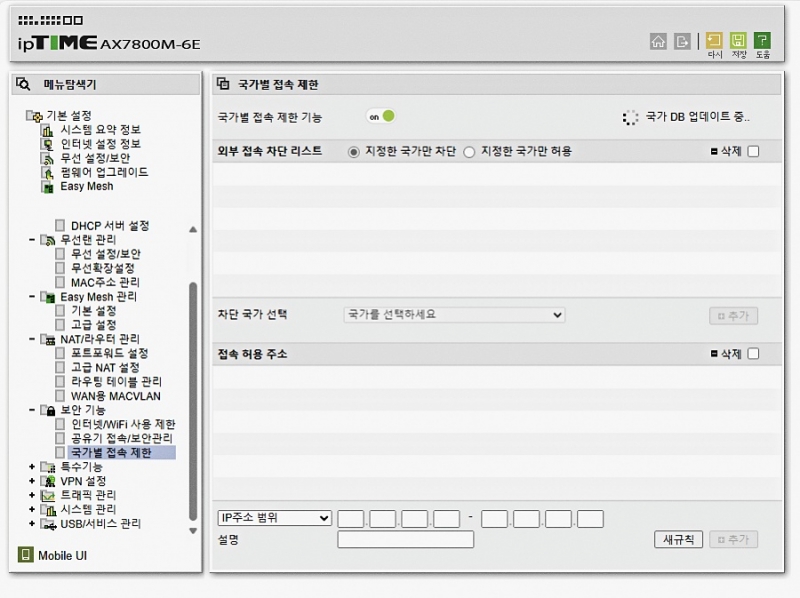Click the Mobile UI phone icon
Viewport: 800px width, 598px height.
[x=26, y=555]
